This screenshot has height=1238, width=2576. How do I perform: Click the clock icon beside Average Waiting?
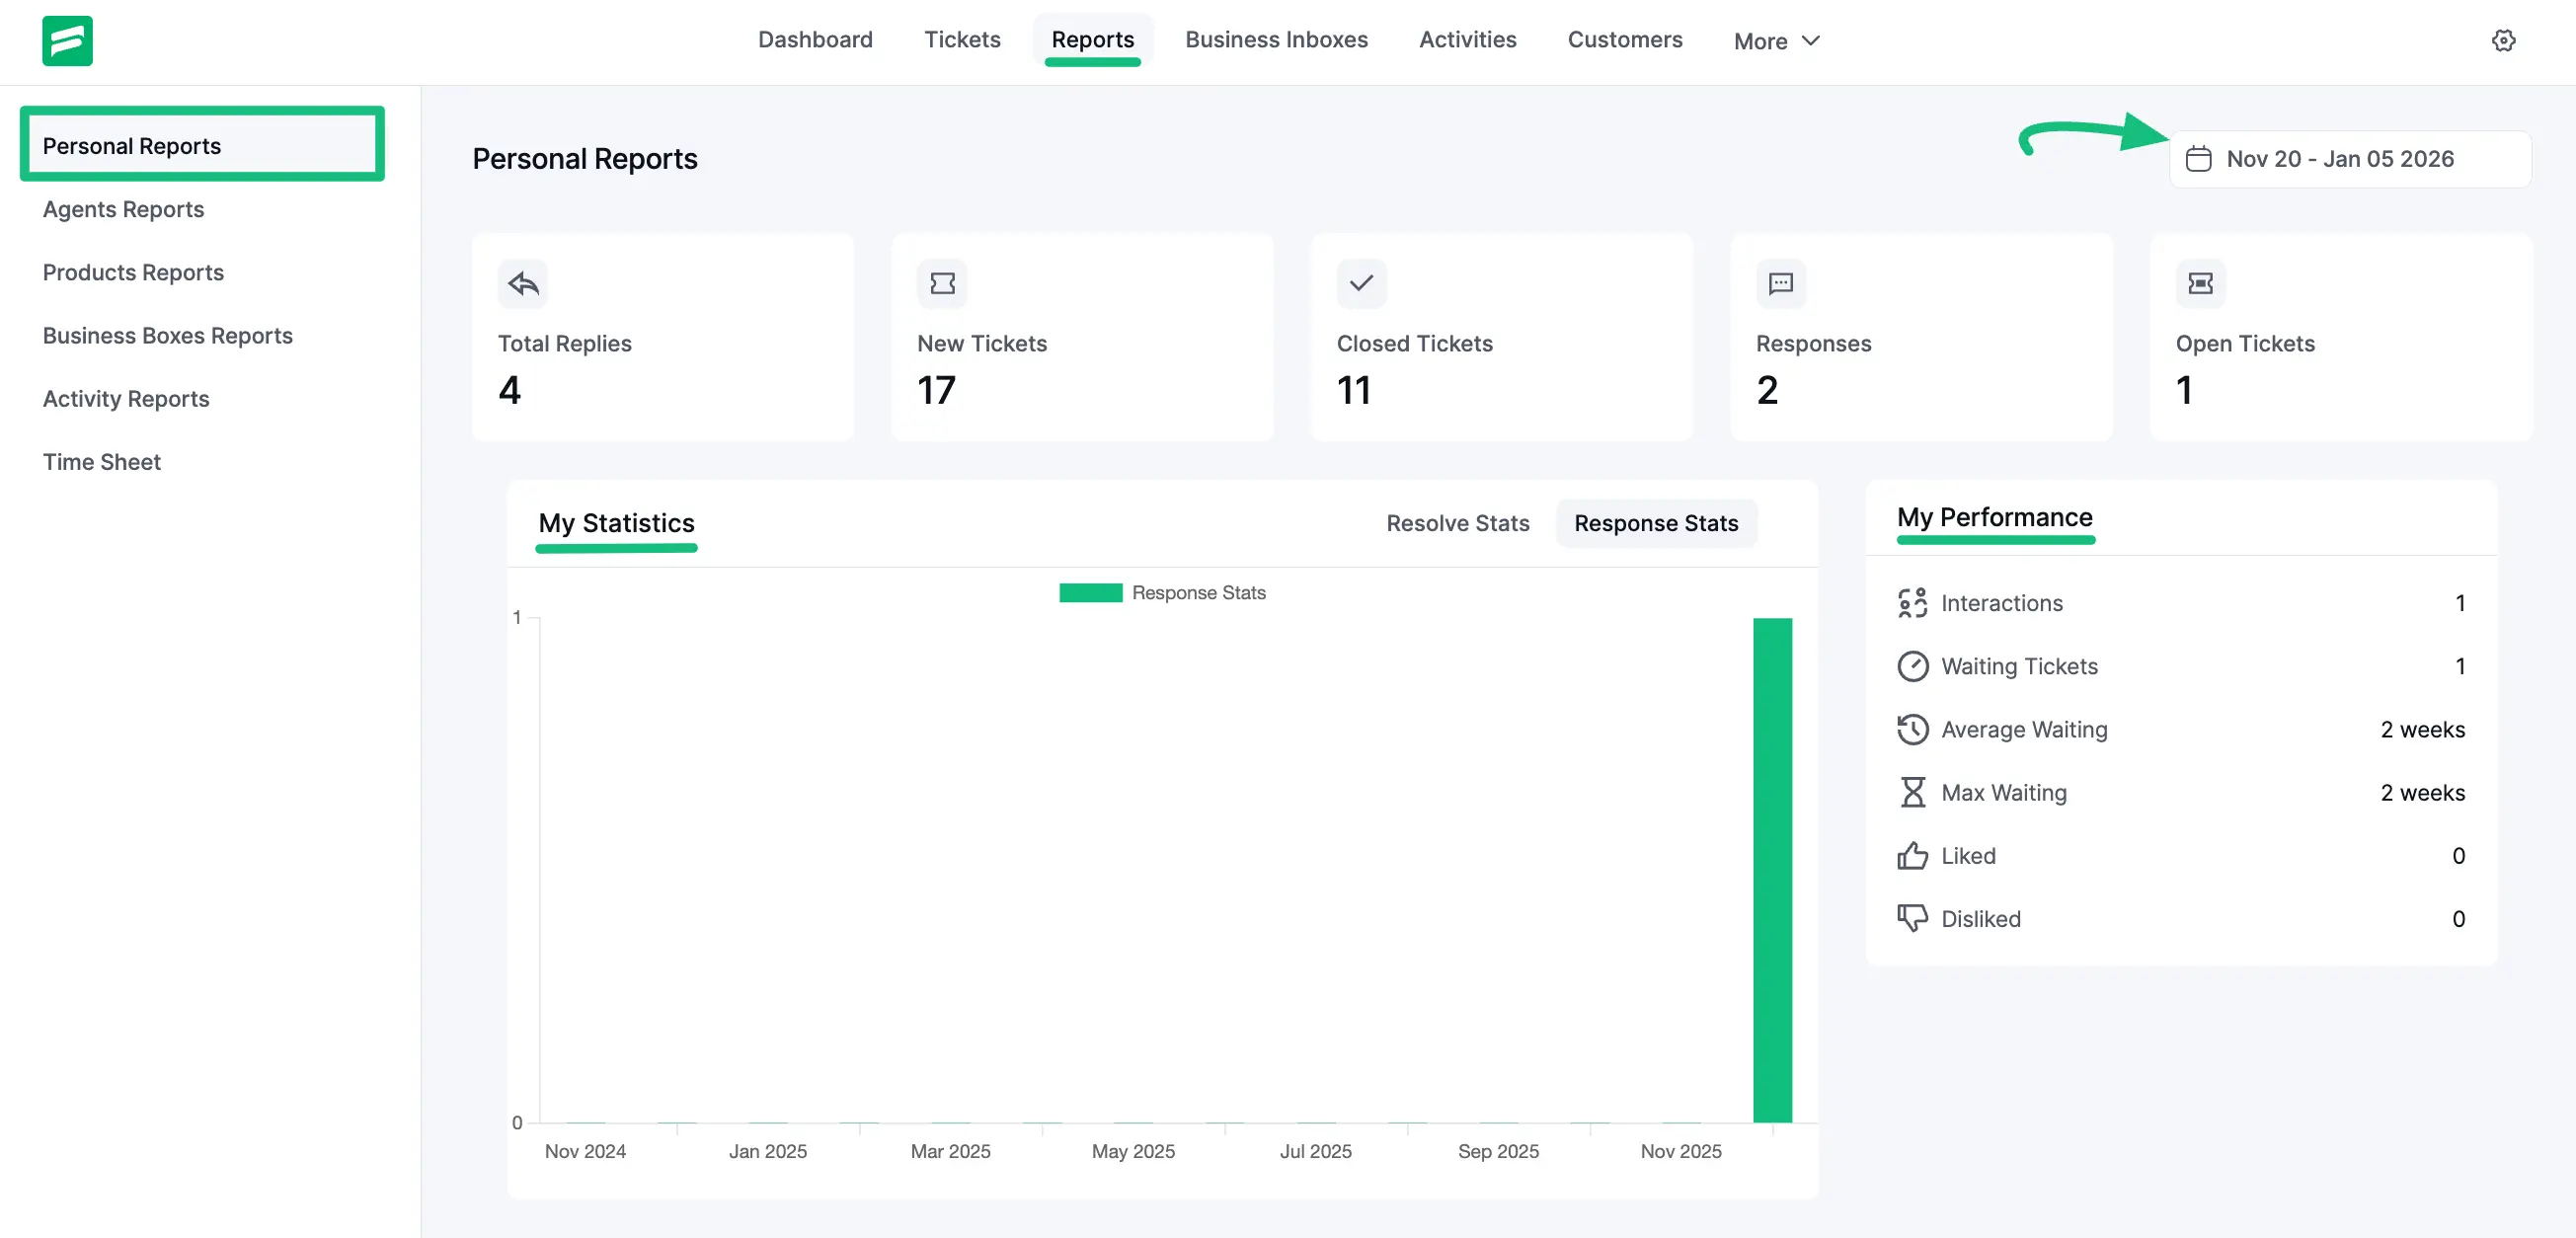tap(1913, 729)
